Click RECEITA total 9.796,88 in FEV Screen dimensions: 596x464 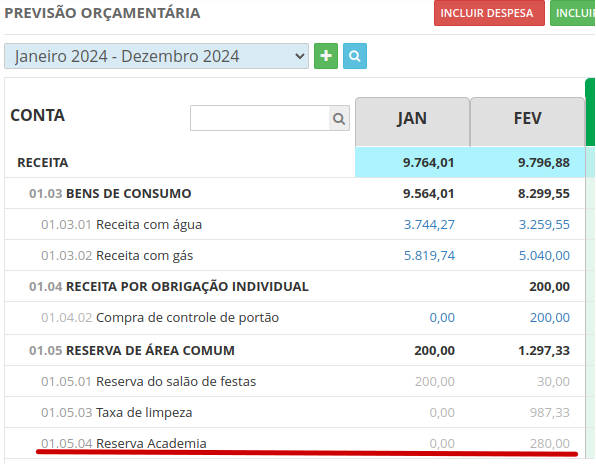click(x=544, y=163)
